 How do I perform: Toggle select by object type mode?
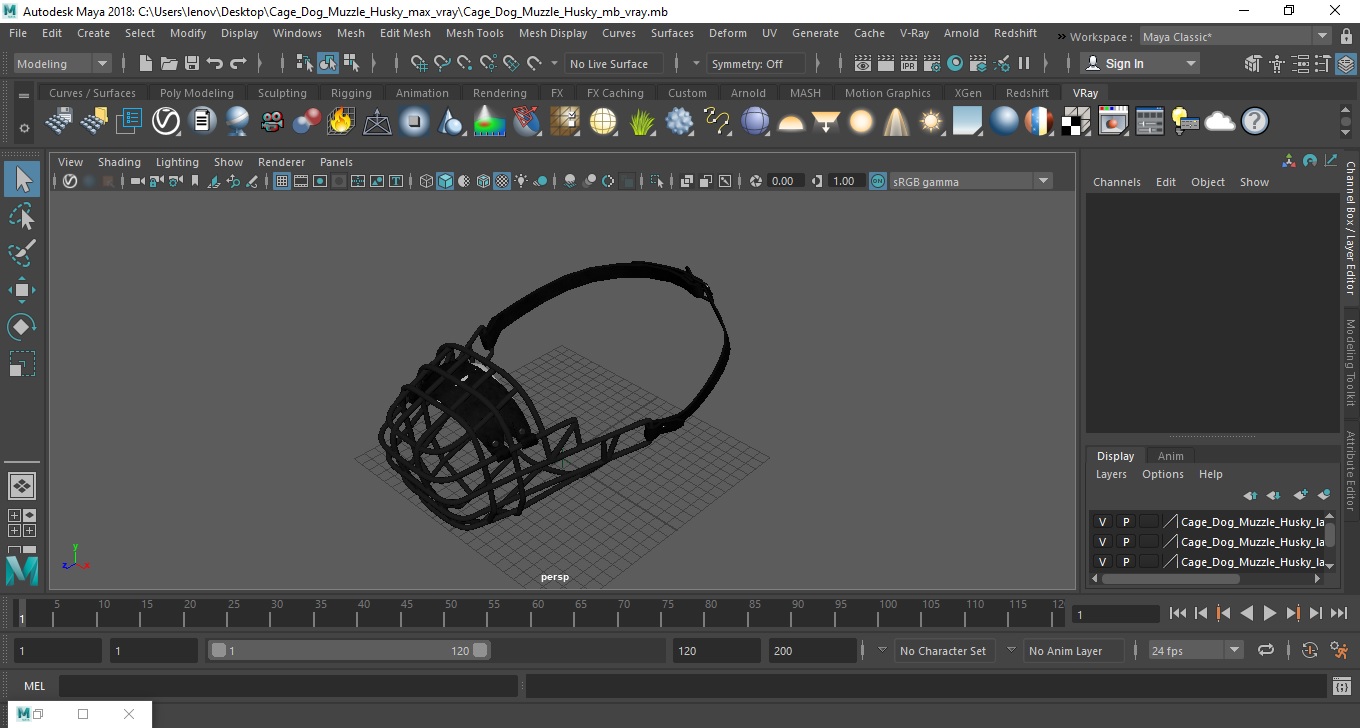pyautogui.click(x=328, y=63)
